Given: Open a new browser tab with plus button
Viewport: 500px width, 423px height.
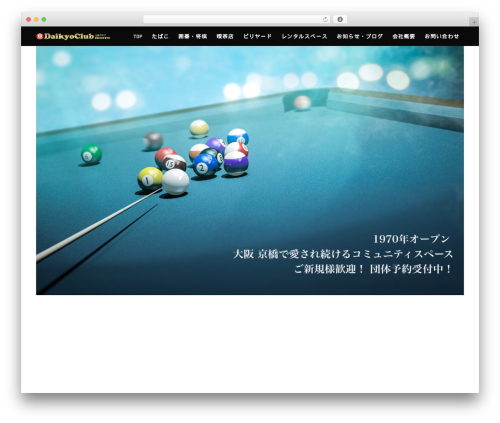Looking at the screenshot, I should pos(474,22).
